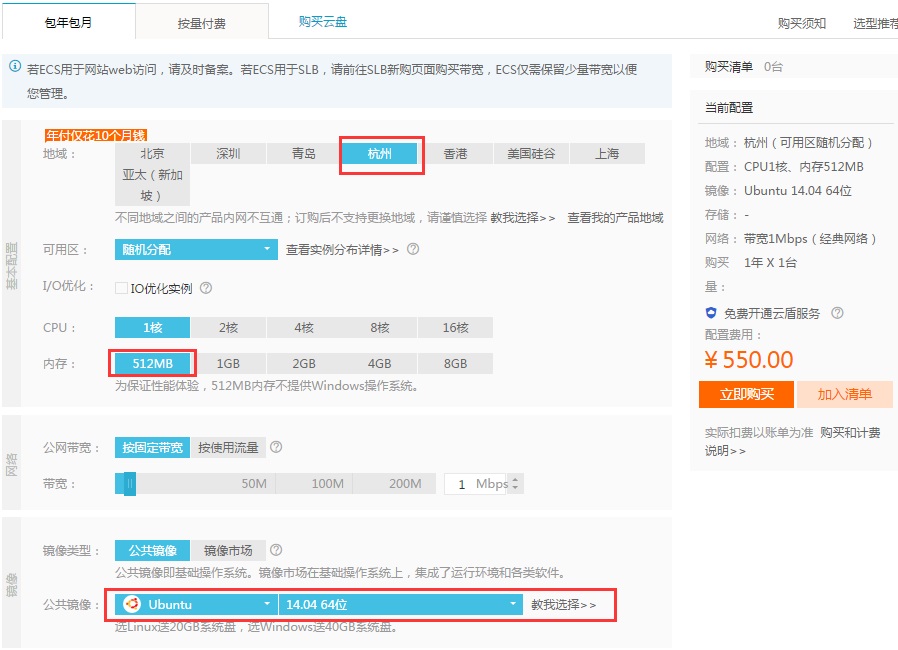Click help icon next to IO优化实例
Image resolution: width=898 pixels, height=650 pixels.
(x=206, y=288)
